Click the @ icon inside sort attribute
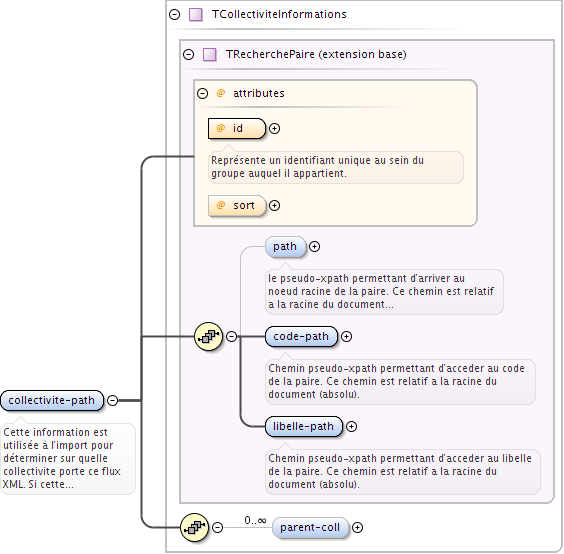Image resolution: width=564 pixels, height=554 pixels. pyautogui.click(x=220, y=205)
